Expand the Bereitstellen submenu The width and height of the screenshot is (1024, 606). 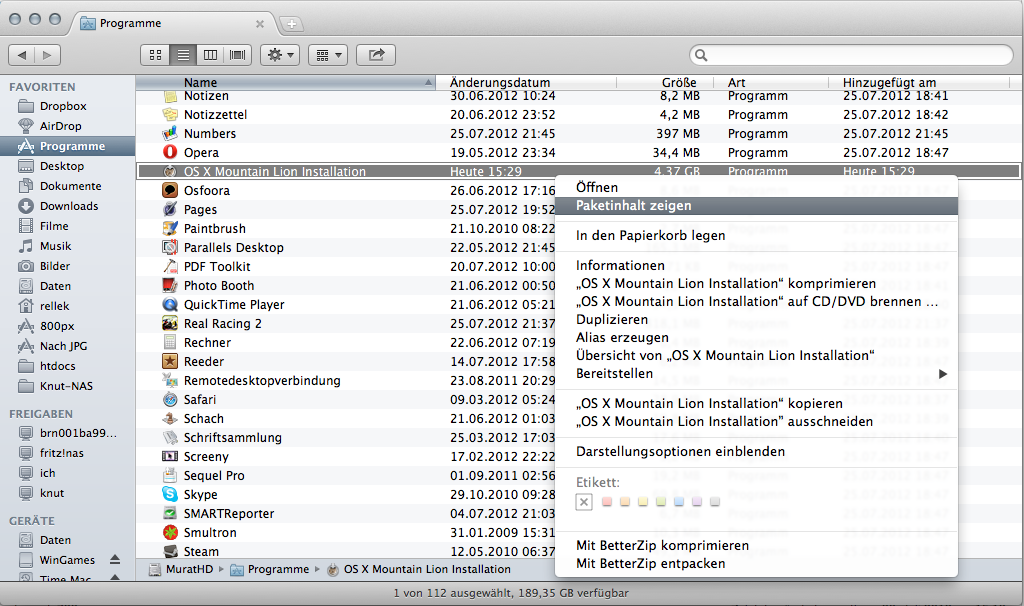[x=756, y=374]
